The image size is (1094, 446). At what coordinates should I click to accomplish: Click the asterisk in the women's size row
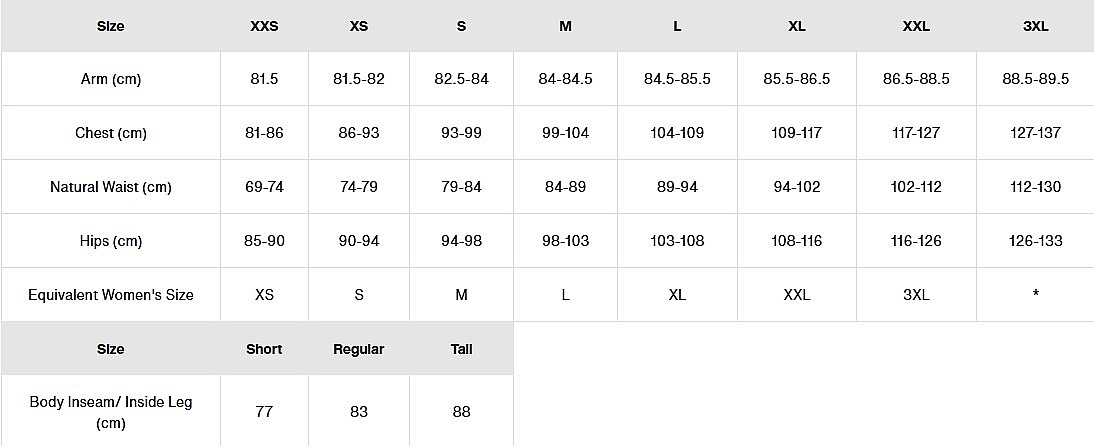tap(1035, 295)
